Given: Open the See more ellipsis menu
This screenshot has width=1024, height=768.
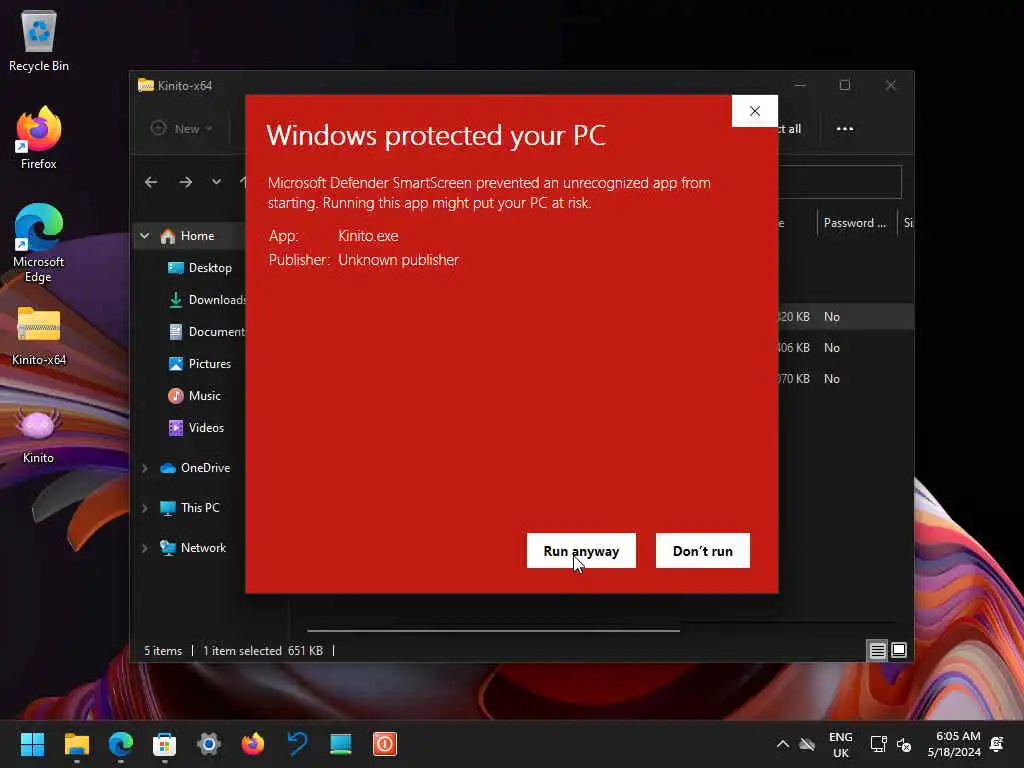Looking at the screenshot, I should point(844,129).
